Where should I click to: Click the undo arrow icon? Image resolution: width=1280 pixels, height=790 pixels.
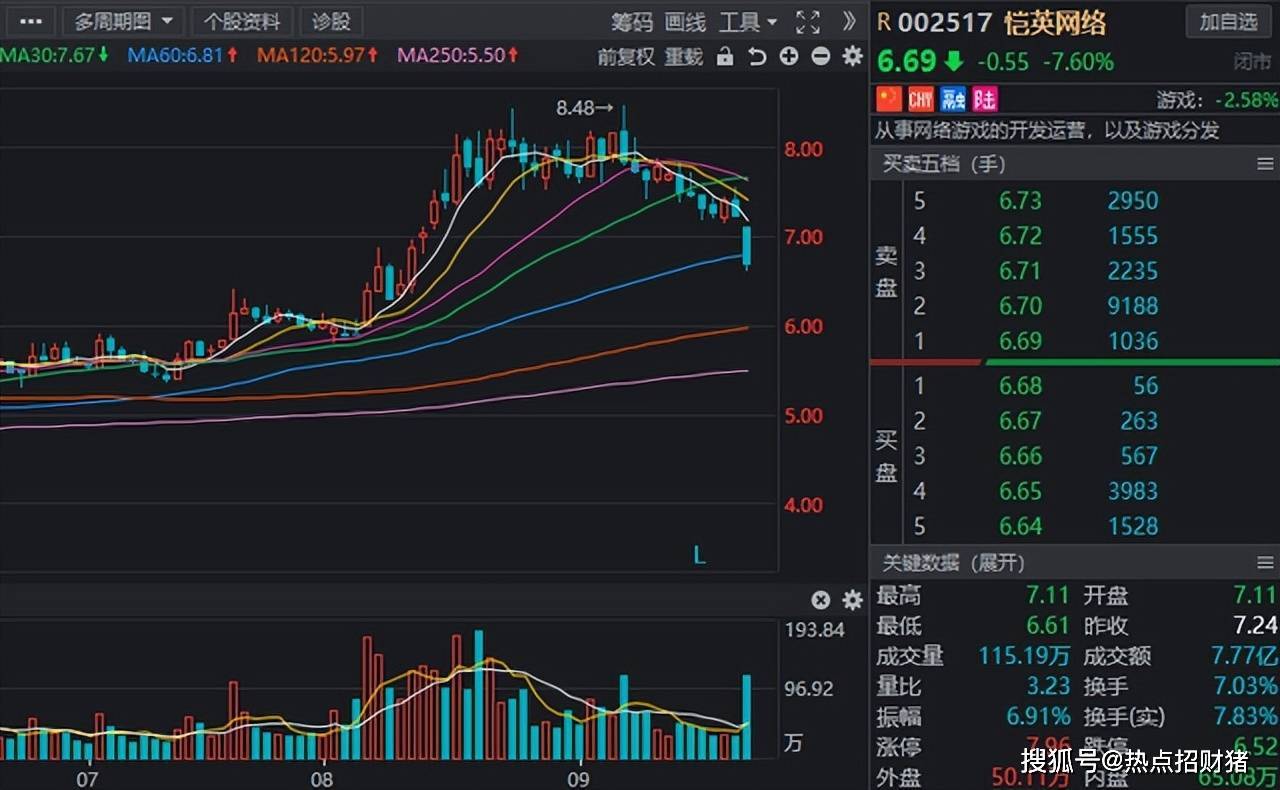pyautogui.click(x=757, y=57)
